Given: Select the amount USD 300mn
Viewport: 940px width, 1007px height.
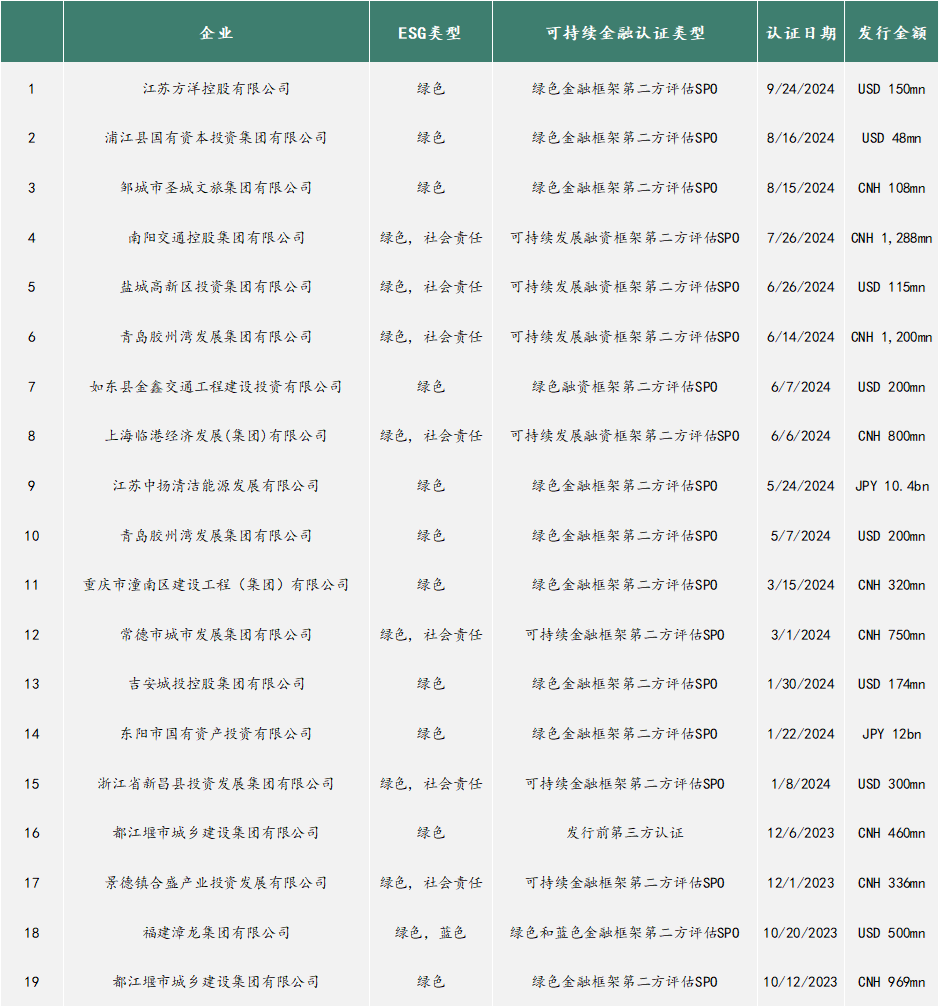Looking at the screenshot, I should 892,784.
